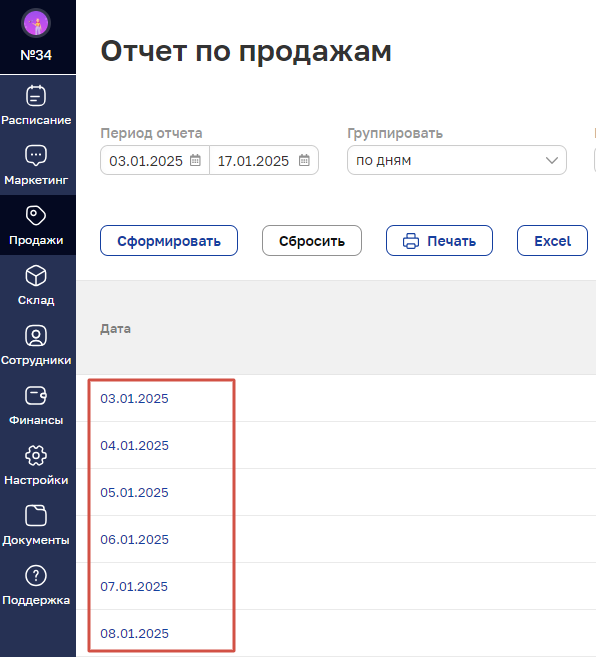Open calendar picker for start date 03.01.2025
Viewport: 596px width, 657px height.
click(195, 160)
